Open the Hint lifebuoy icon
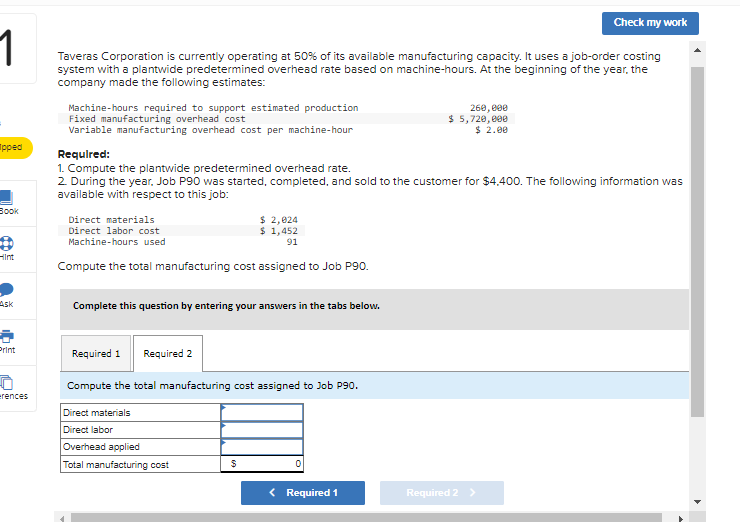Screen dimensions: 740x522 click(6, 243)
